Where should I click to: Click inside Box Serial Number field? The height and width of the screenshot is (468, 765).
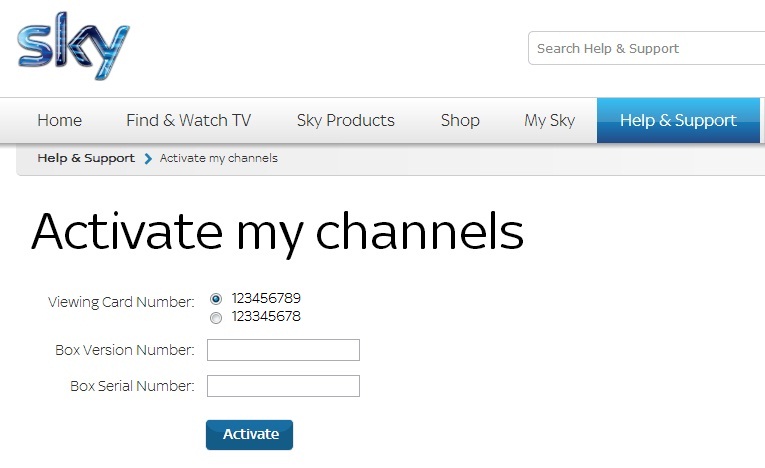(283, 386)
